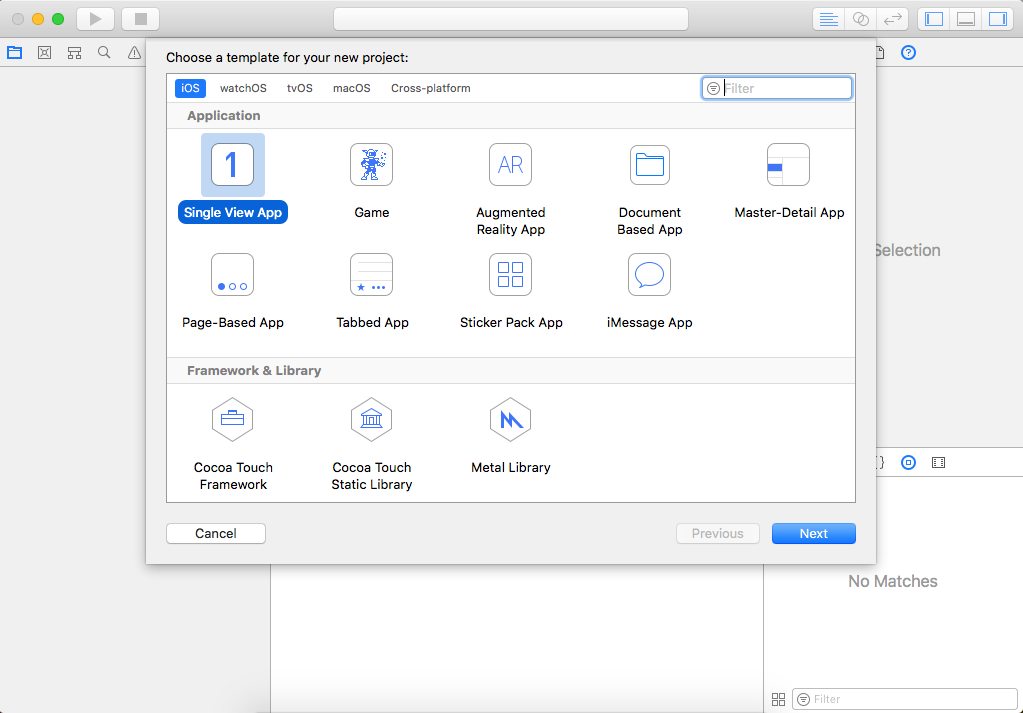Toggle the Debug area visibility

[966, 19]
